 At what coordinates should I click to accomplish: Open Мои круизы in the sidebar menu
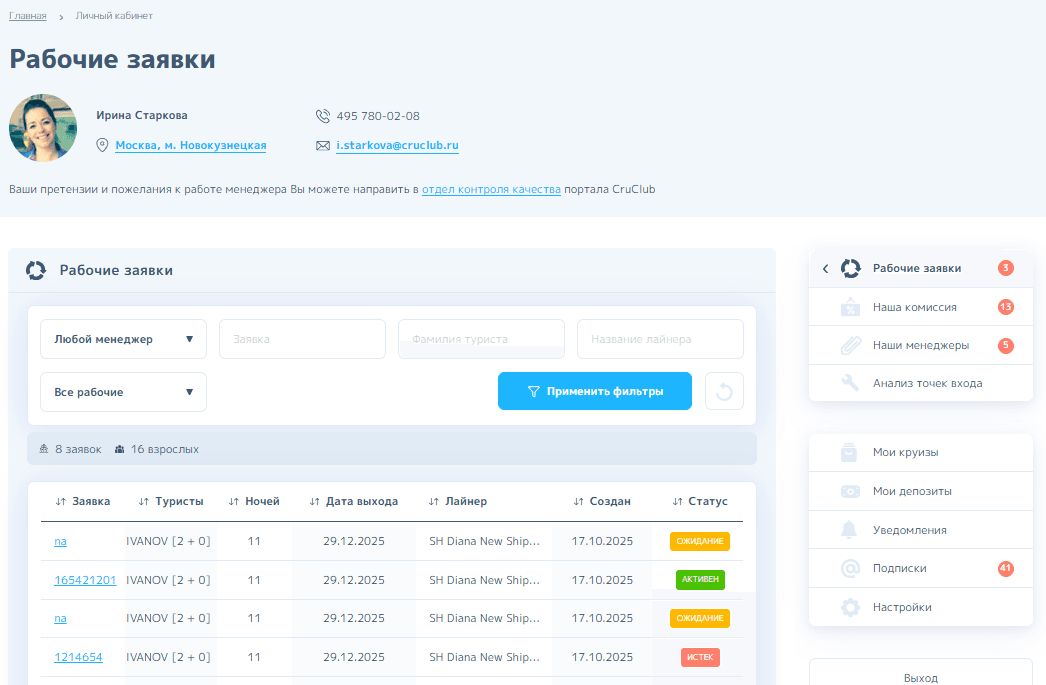(905, 452)
